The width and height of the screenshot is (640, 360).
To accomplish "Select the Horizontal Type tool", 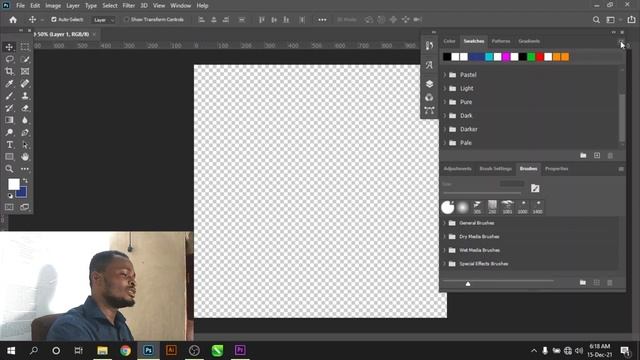I will [9, 144].
